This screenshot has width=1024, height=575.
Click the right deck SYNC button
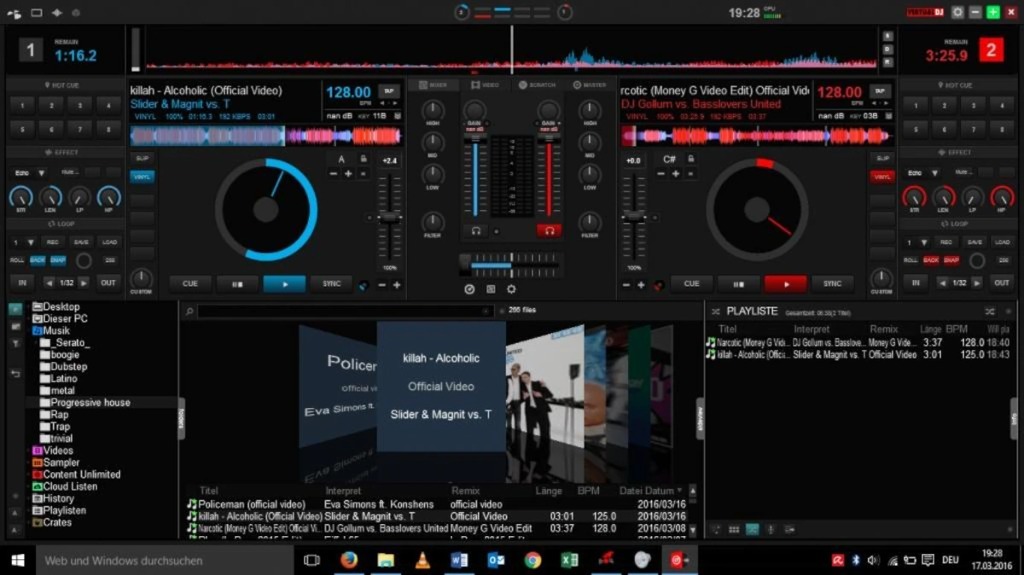832,284
